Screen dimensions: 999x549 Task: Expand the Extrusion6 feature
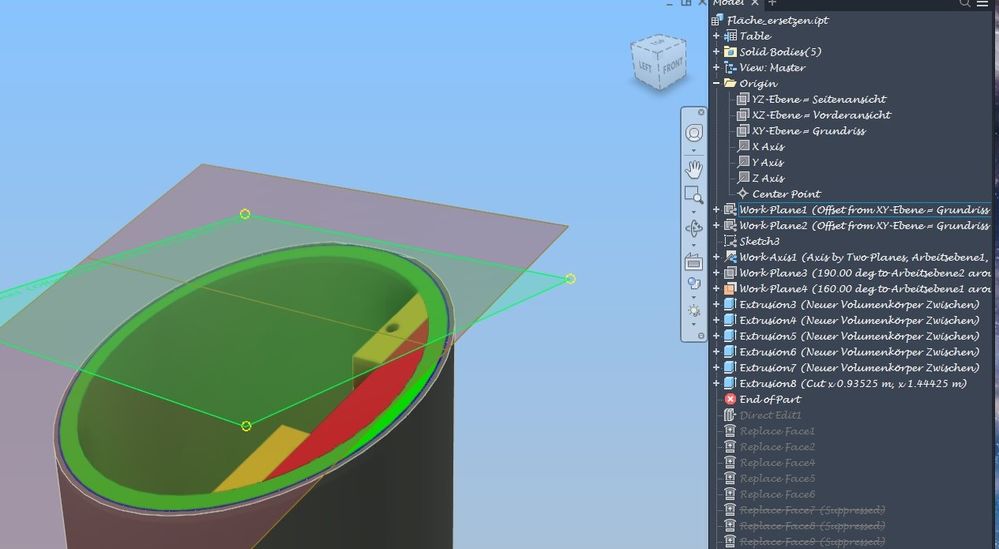[716, 352]
